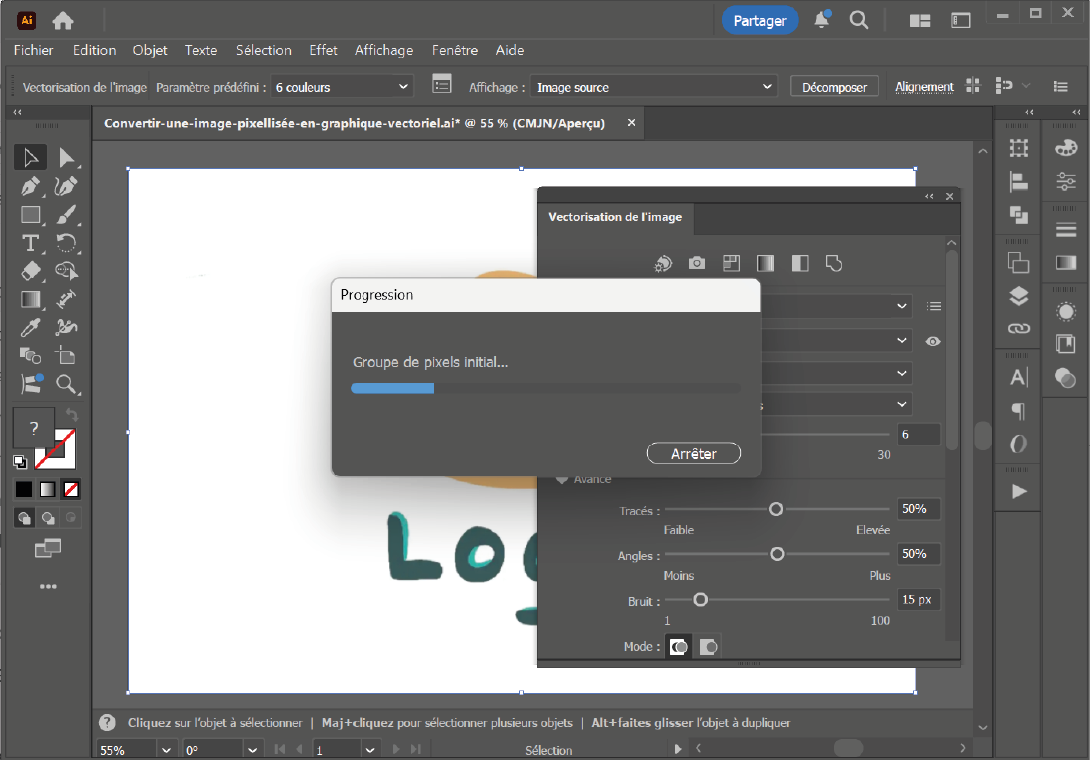This screenshot has height=760, width=1090.
Task: Pick the Eyedropper tool
Action: (31, 327)
